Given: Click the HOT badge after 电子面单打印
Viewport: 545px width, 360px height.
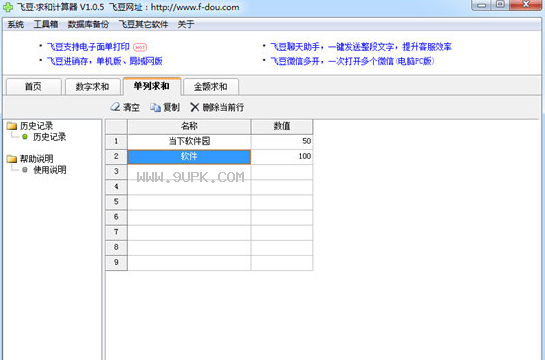Looking at the screenshot, I should (140, 47).
